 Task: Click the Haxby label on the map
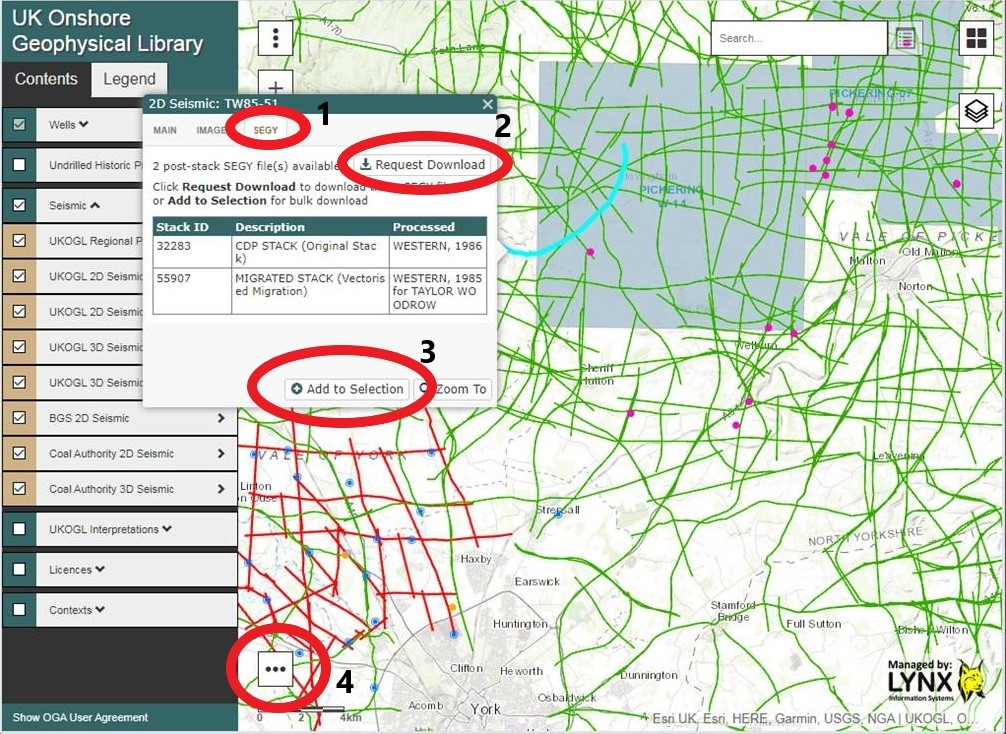(475, 559)
